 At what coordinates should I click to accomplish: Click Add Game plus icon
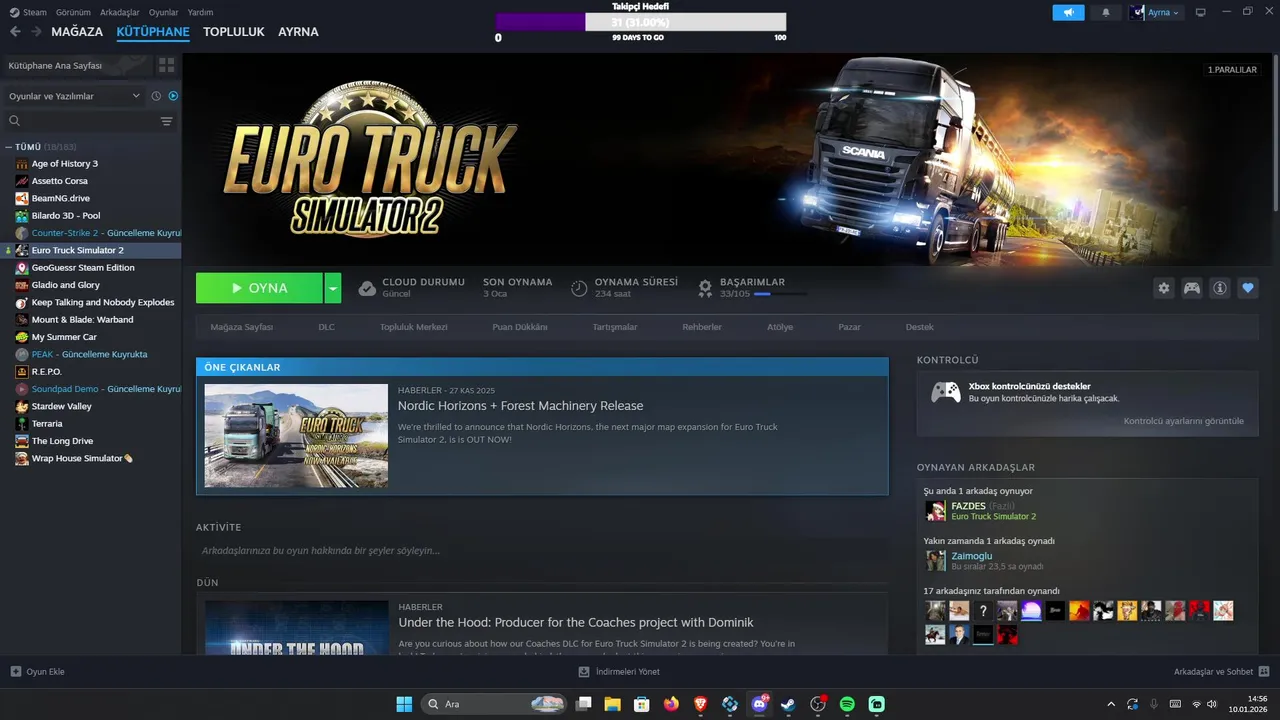click(15, 672)
